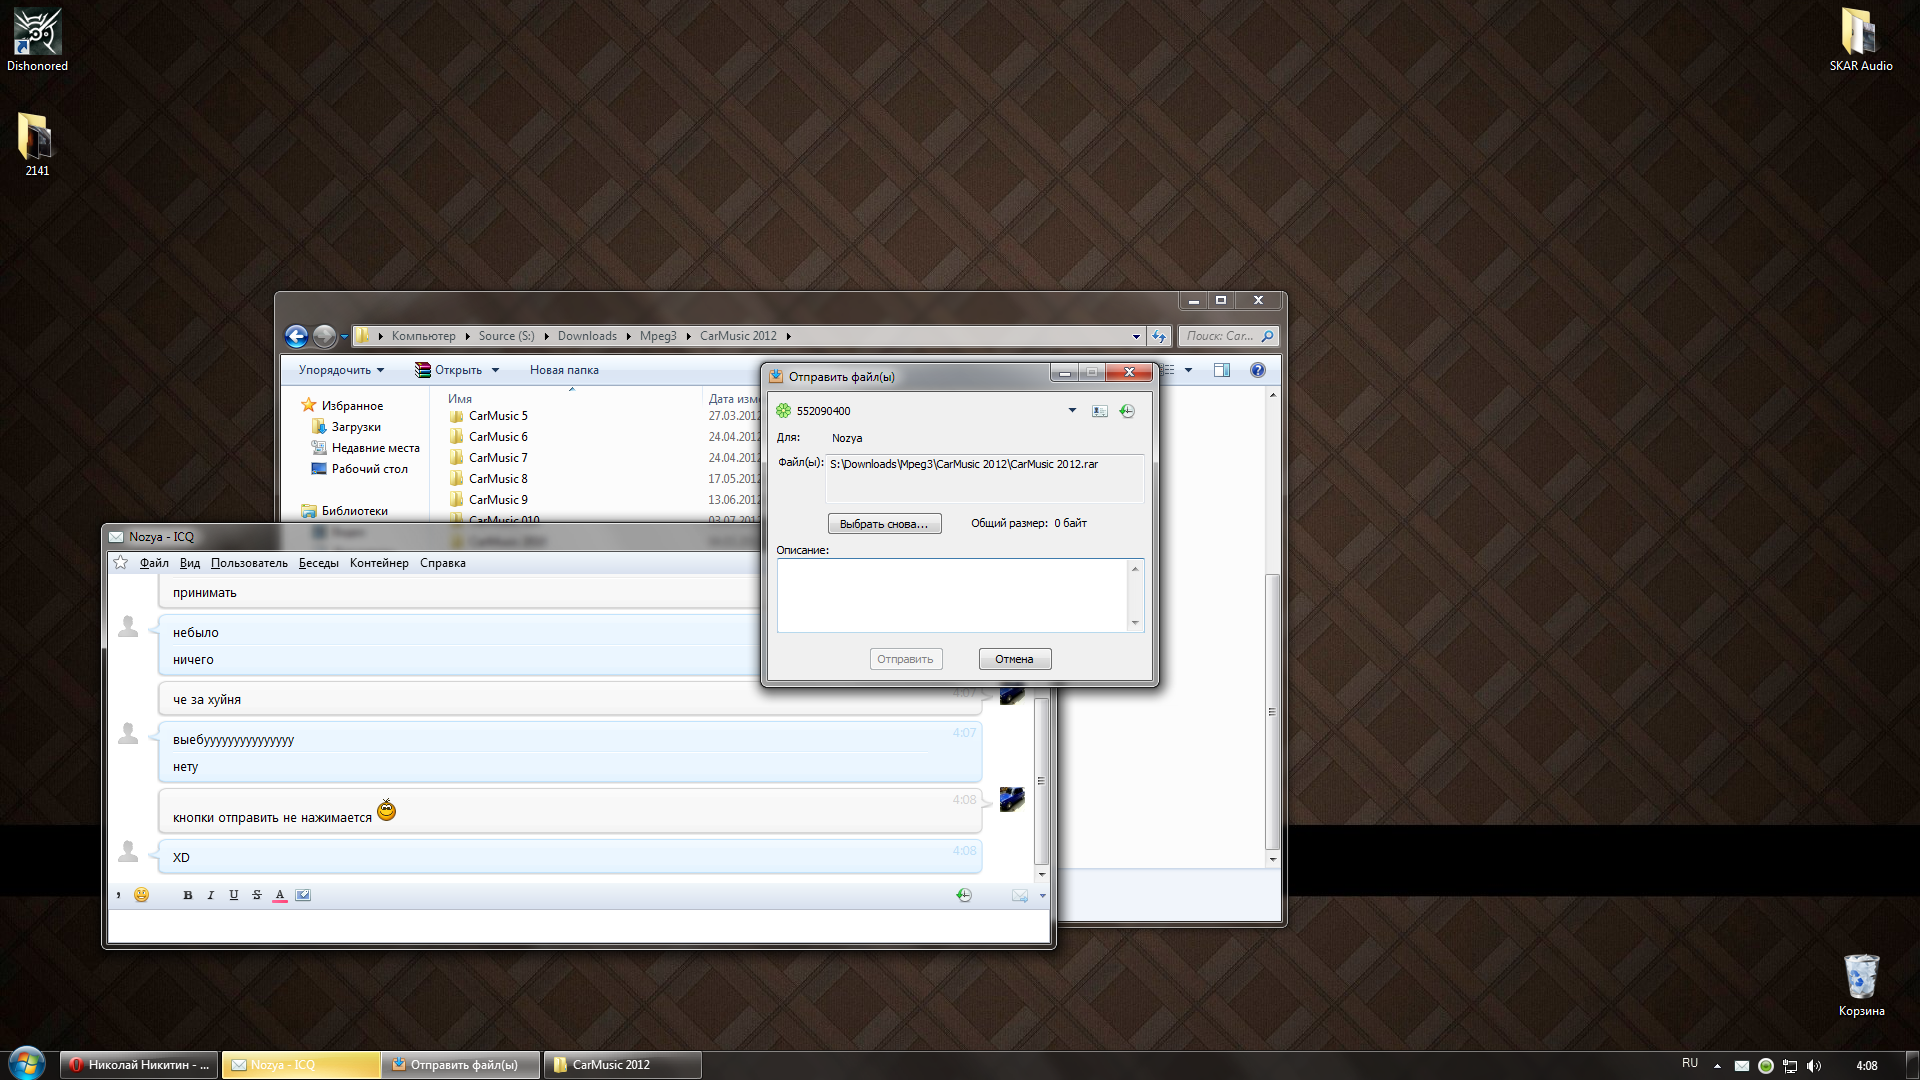Toggle underline formatting in the chat toolbar

pos(233,895)
